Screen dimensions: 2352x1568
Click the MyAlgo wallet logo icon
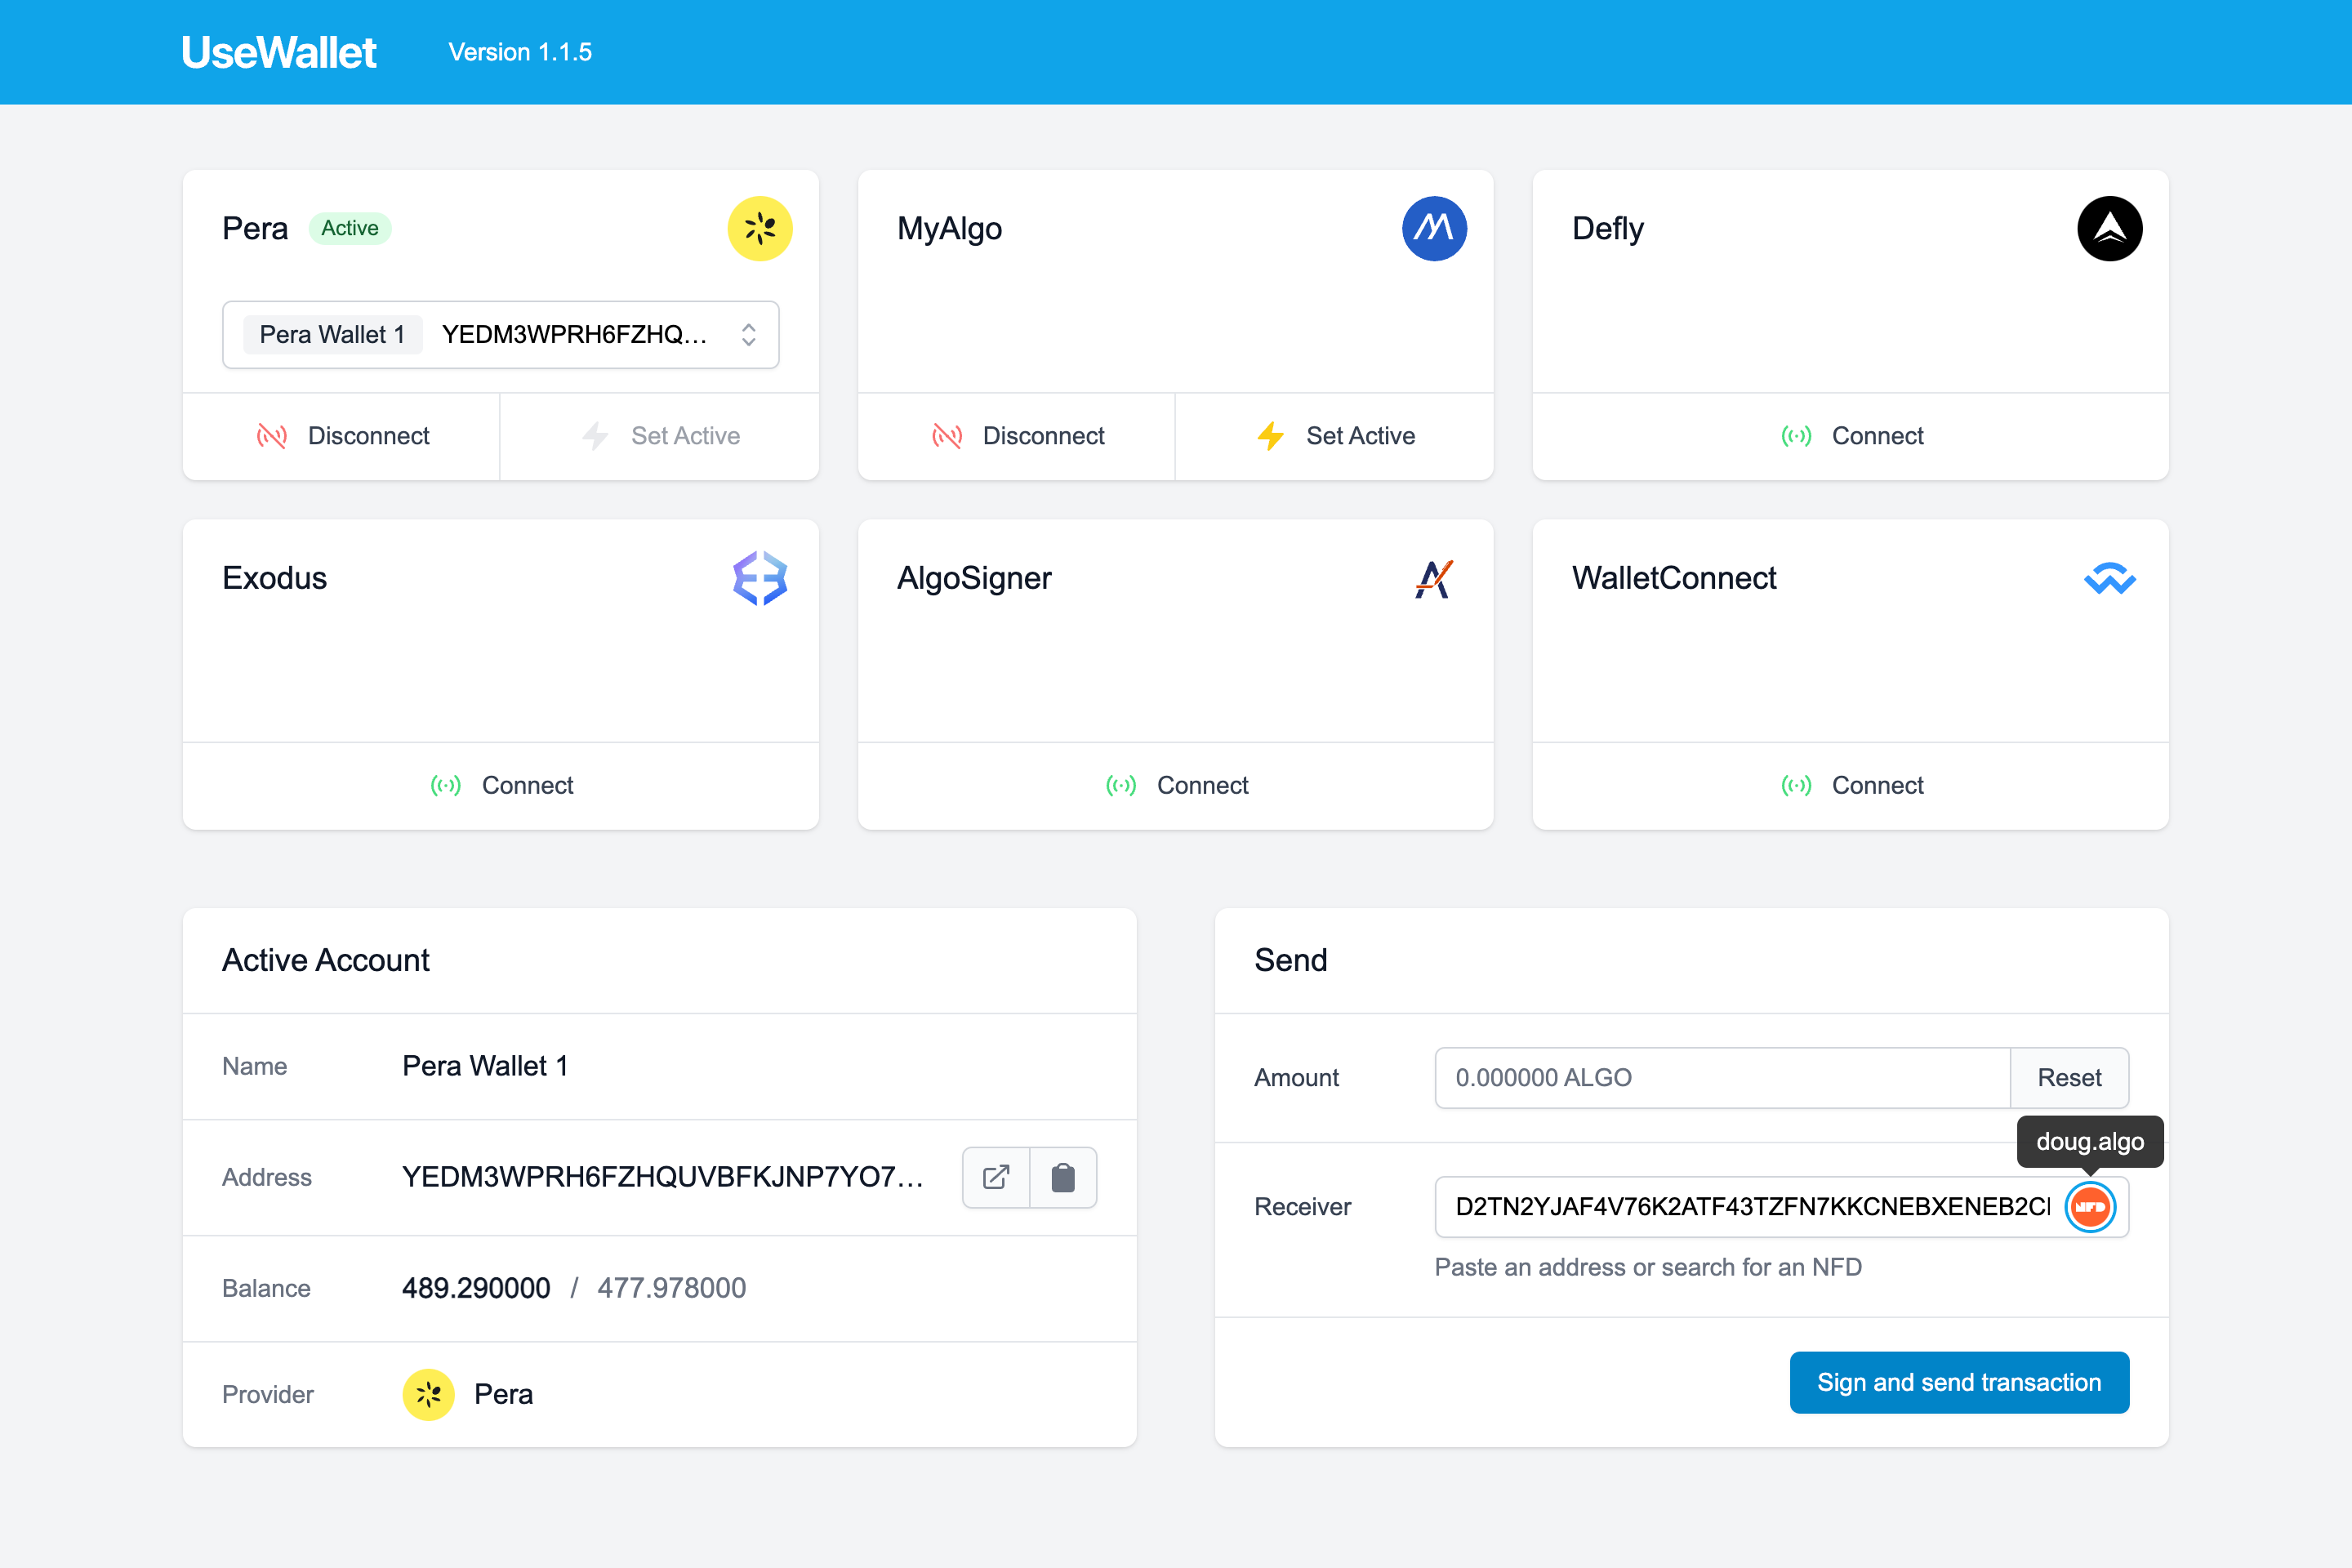click(1434, 228)
